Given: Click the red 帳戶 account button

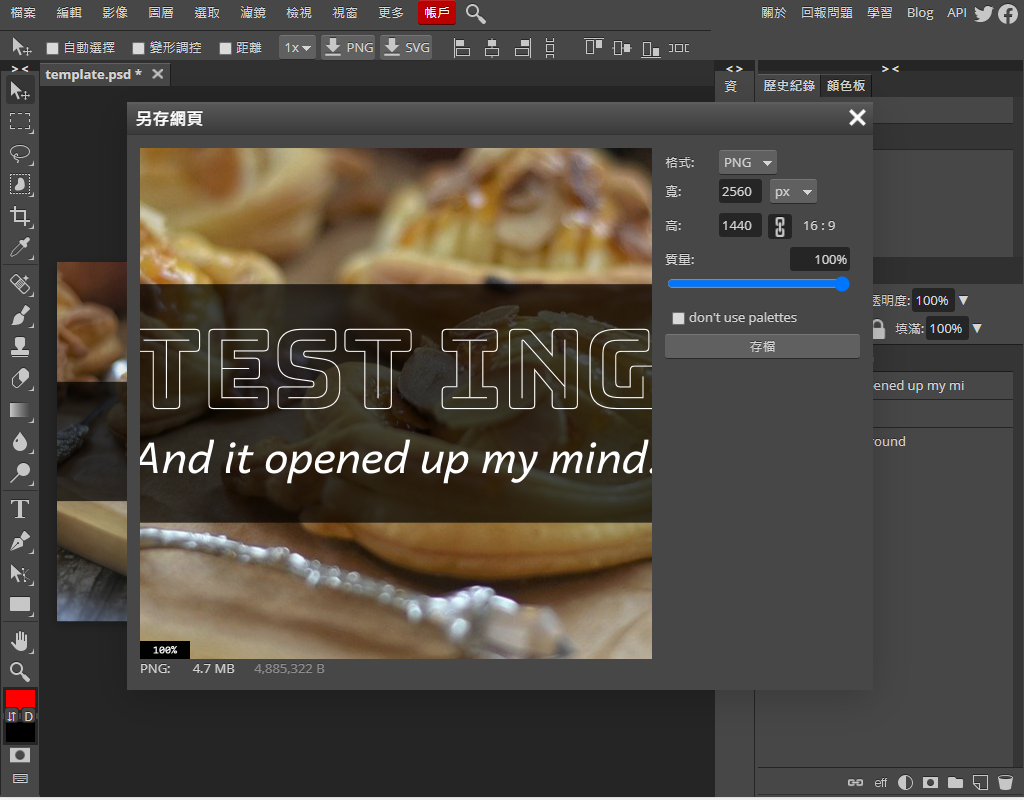Looking at the screenshot, I should tap(437, 12).
